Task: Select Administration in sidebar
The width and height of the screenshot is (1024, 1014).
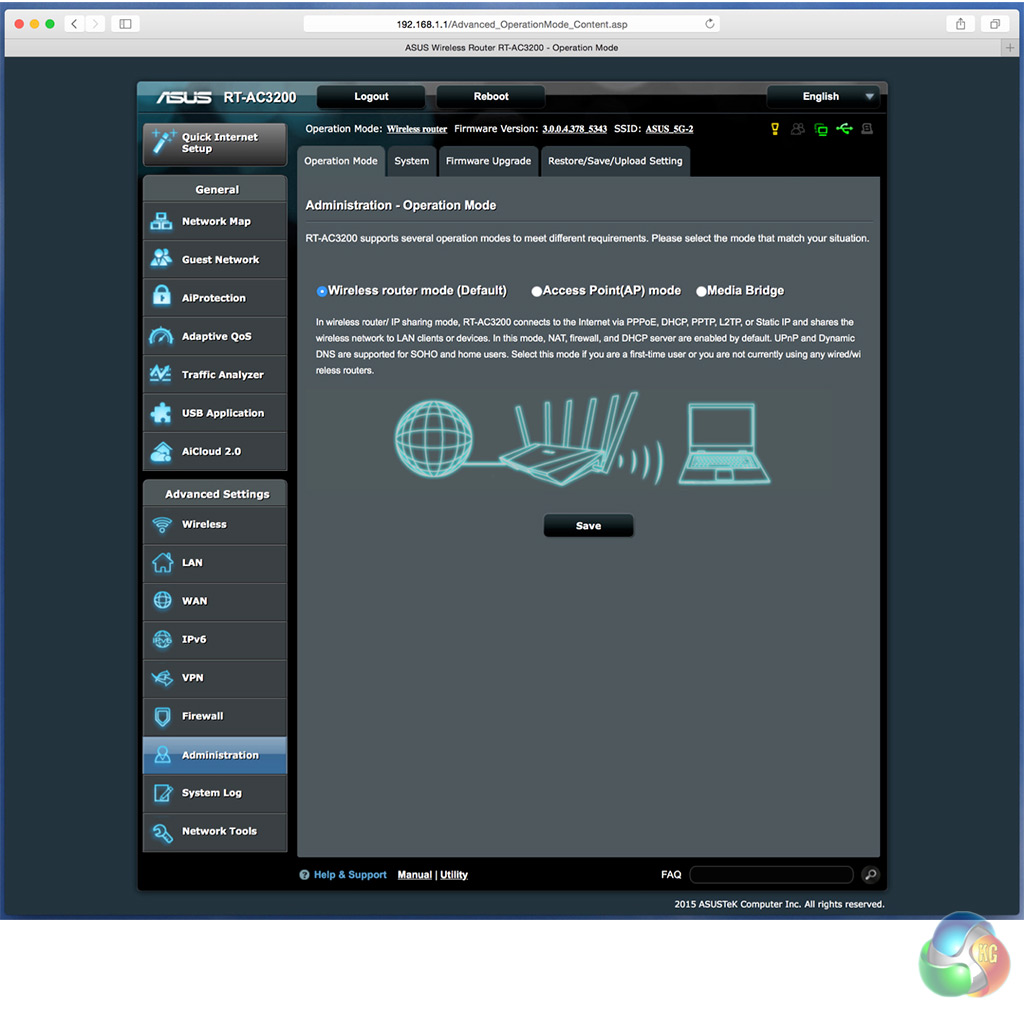Action: pos(215,755)
